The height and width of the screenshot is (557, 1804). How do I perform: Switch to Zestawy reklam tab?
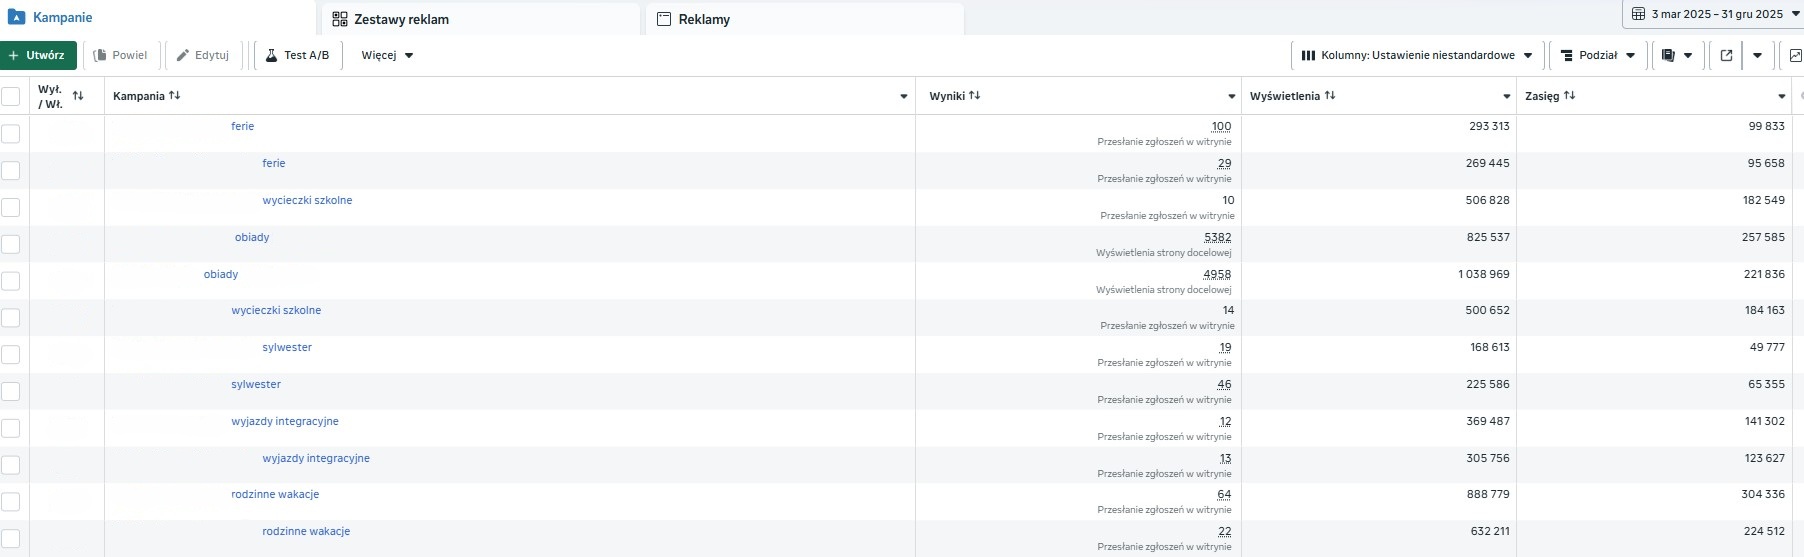401,19
